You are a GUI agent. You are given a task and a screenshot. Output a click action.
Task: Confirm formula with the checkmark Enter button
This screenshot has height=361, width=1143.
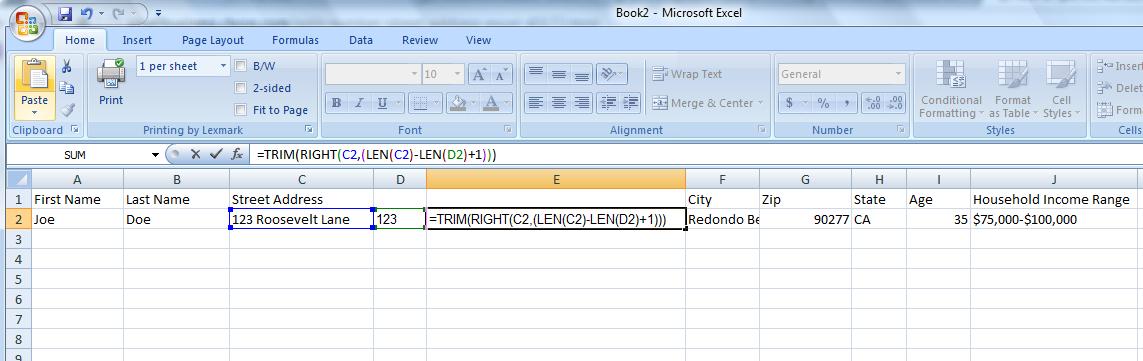tap(216, 155)
